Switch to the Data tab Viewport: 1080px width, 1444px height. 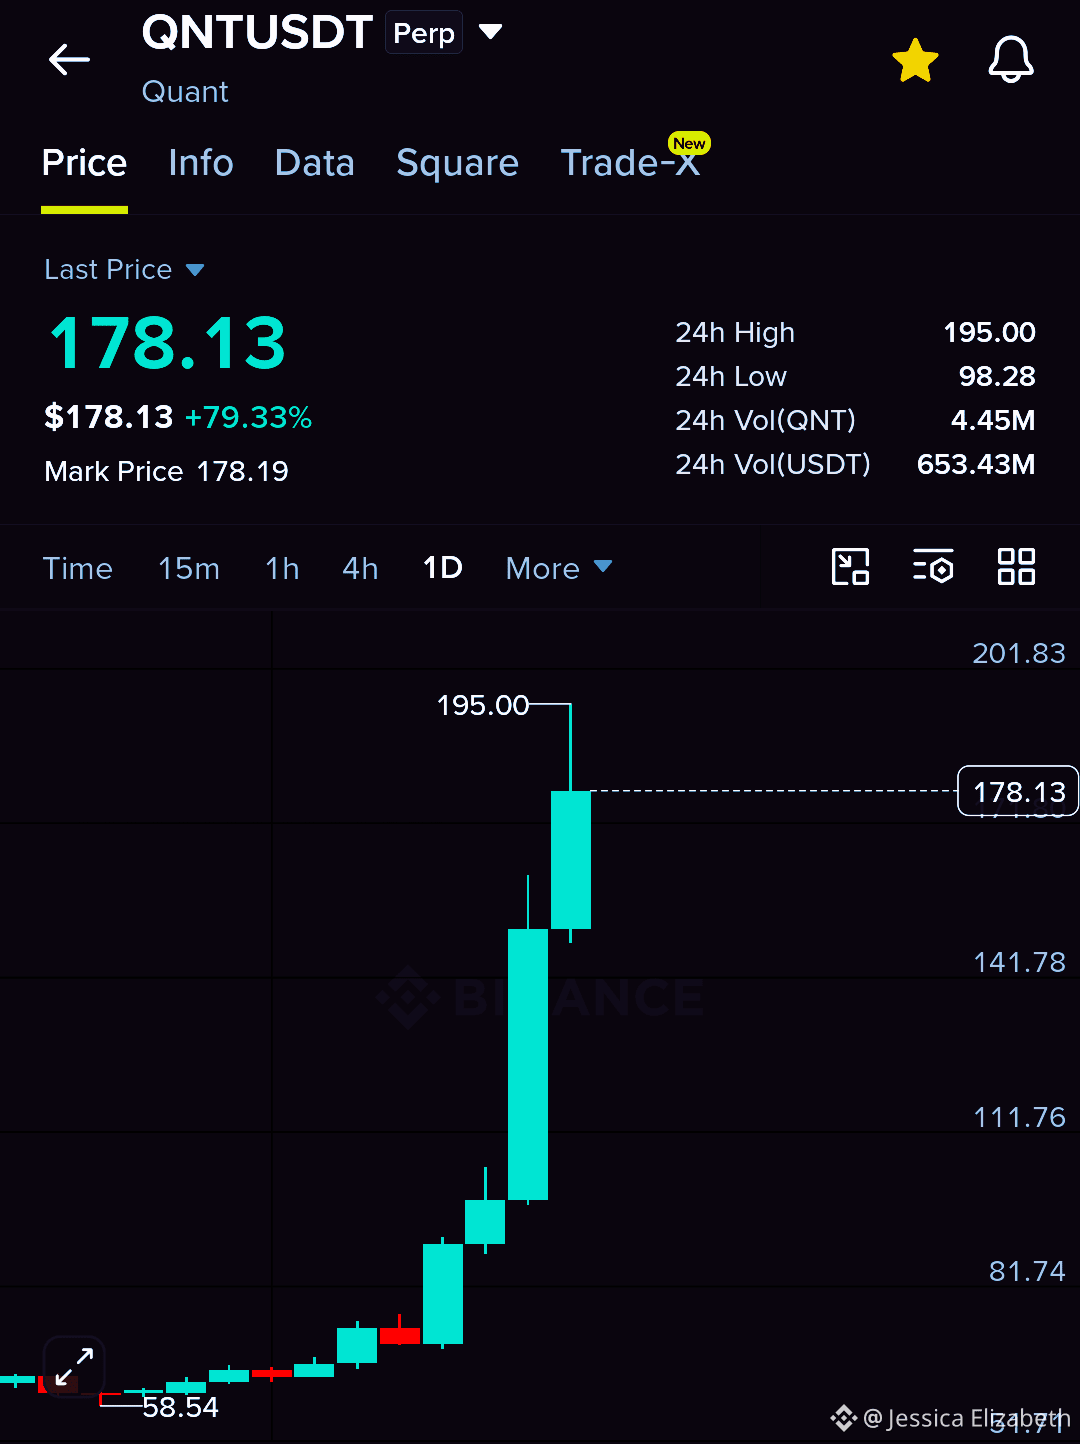pos(314,163)
